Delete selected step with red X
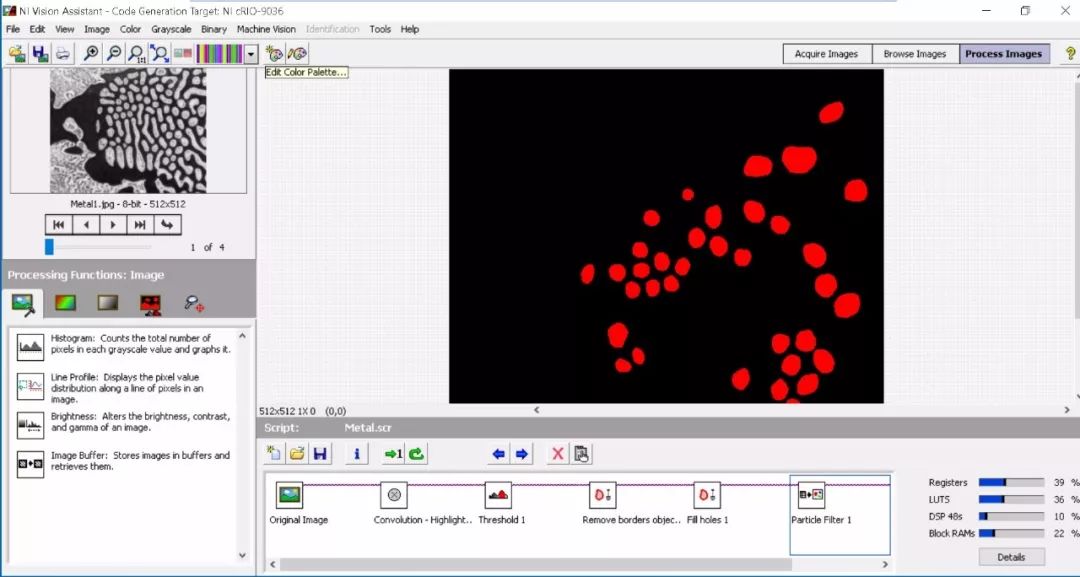The height and width of the screenshot is (577, 1080). tap(557, 454)
